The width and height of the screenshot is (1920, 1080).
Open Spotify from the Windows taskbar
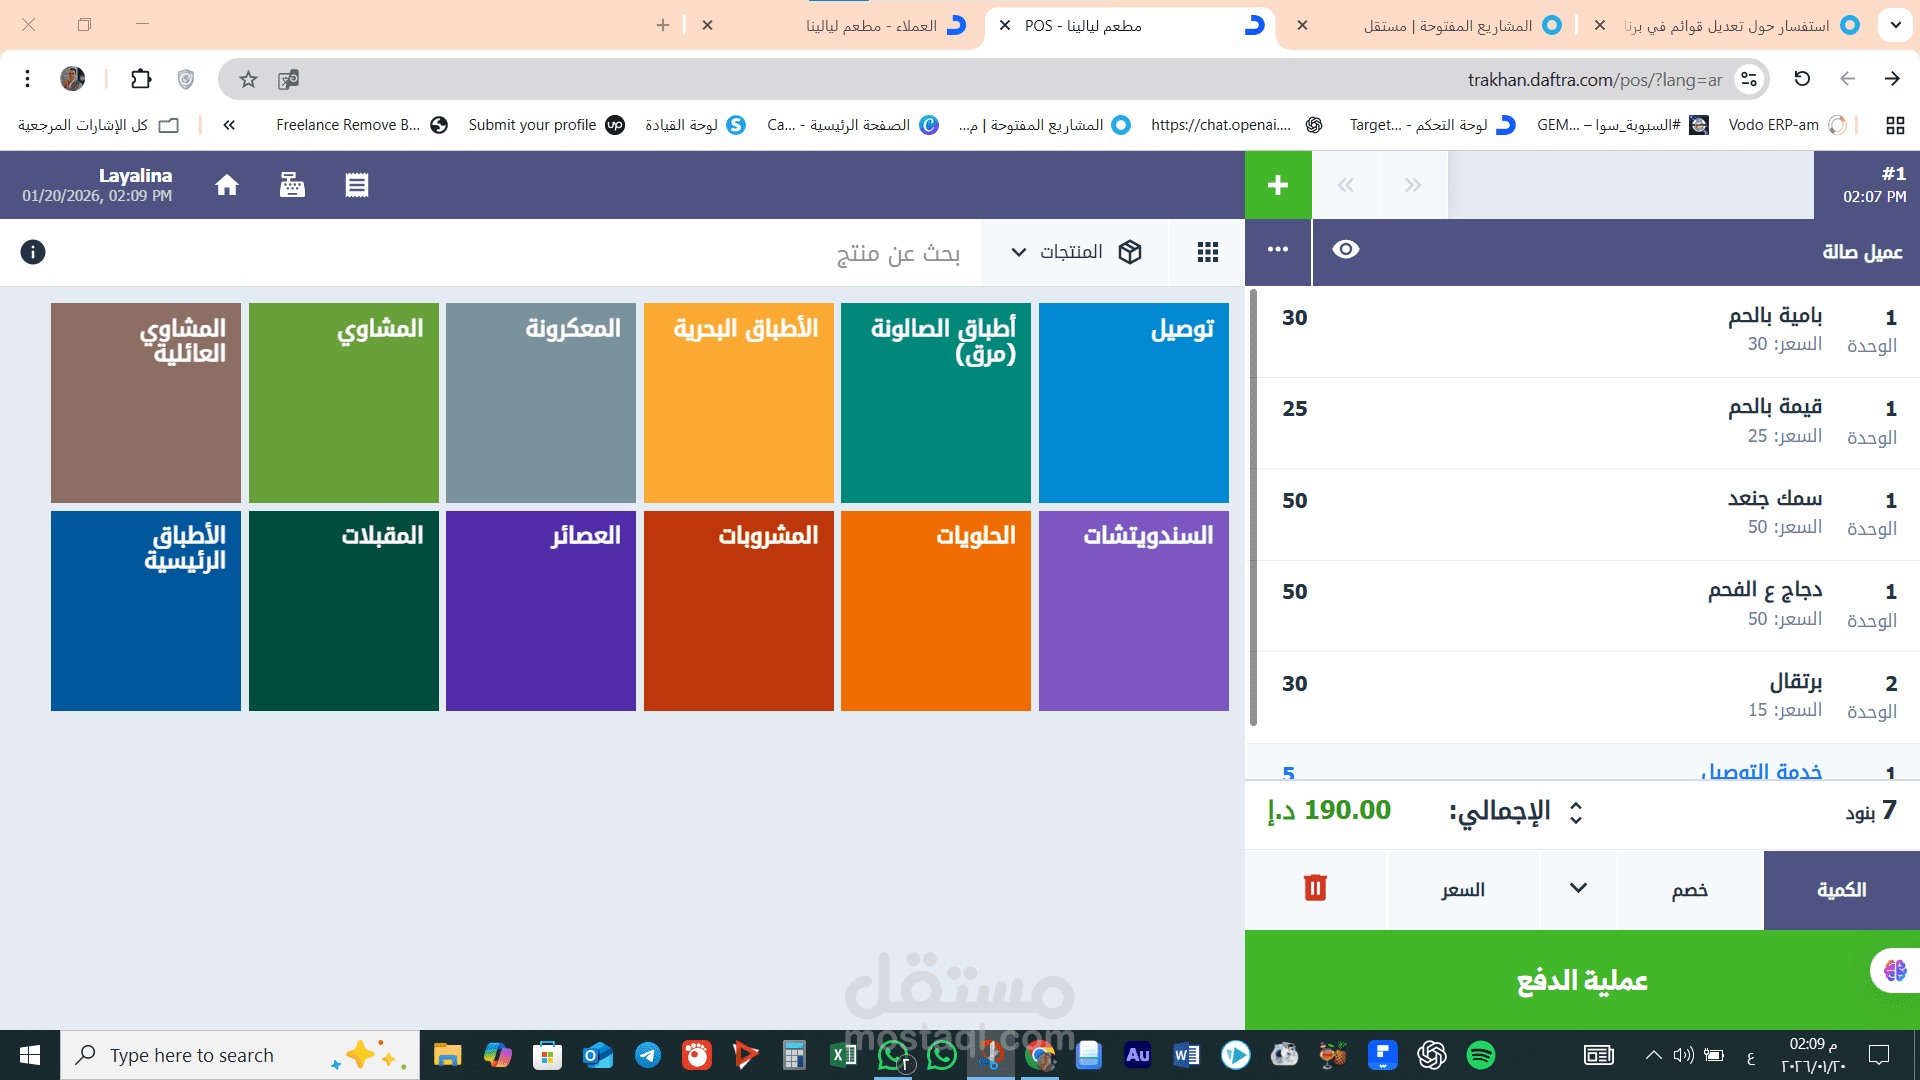tap(1480, 1055)
